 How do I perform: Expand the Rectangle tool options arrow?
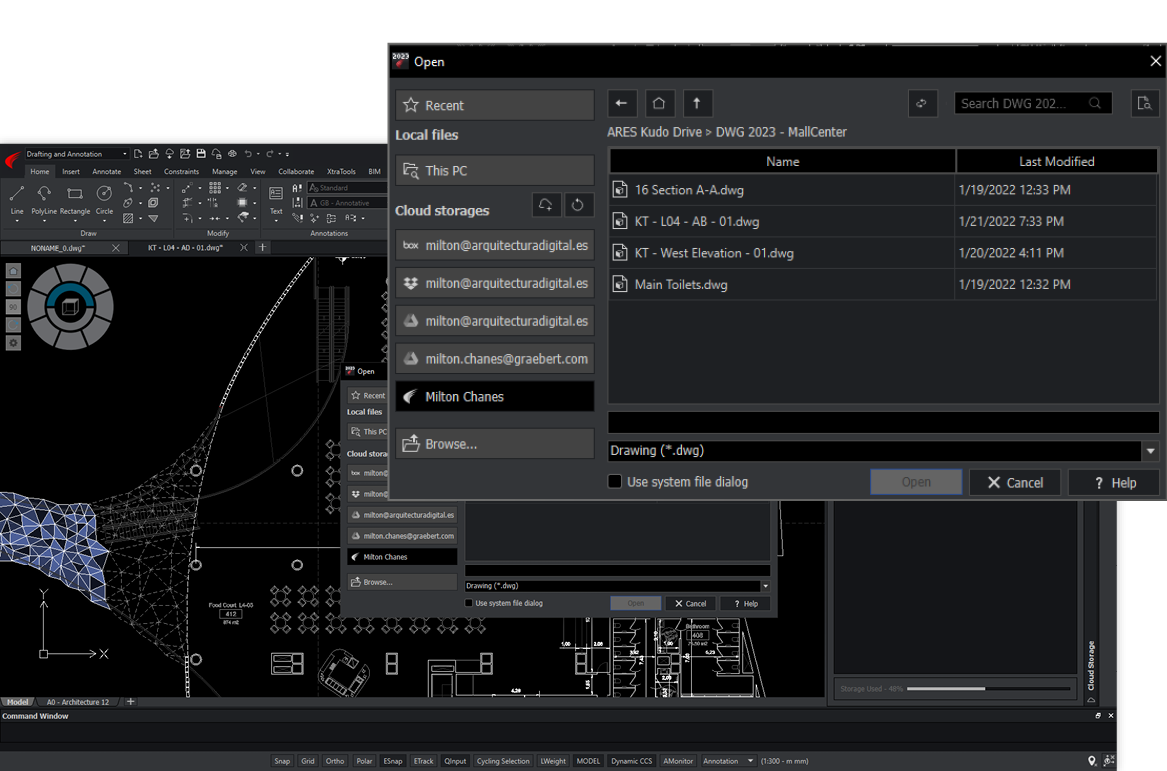[74, 221]
